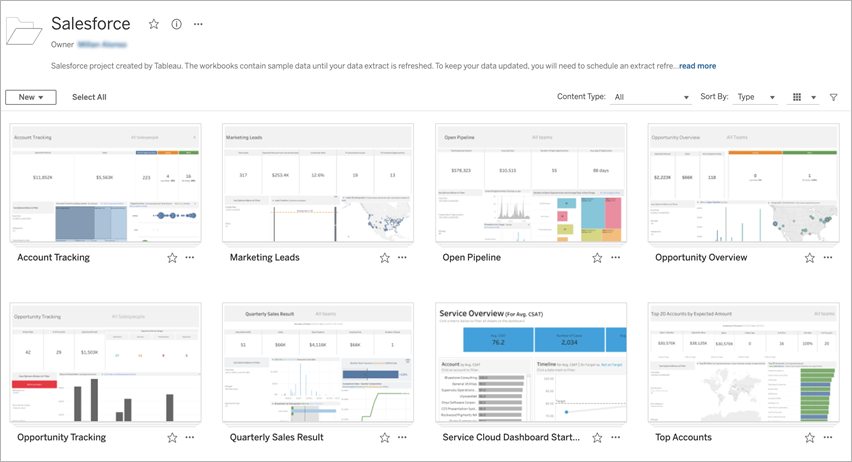Screen dimensions: 852x462
Task: Click the Service Overview dashboard thumbnail
Action: tap(531, 363)
